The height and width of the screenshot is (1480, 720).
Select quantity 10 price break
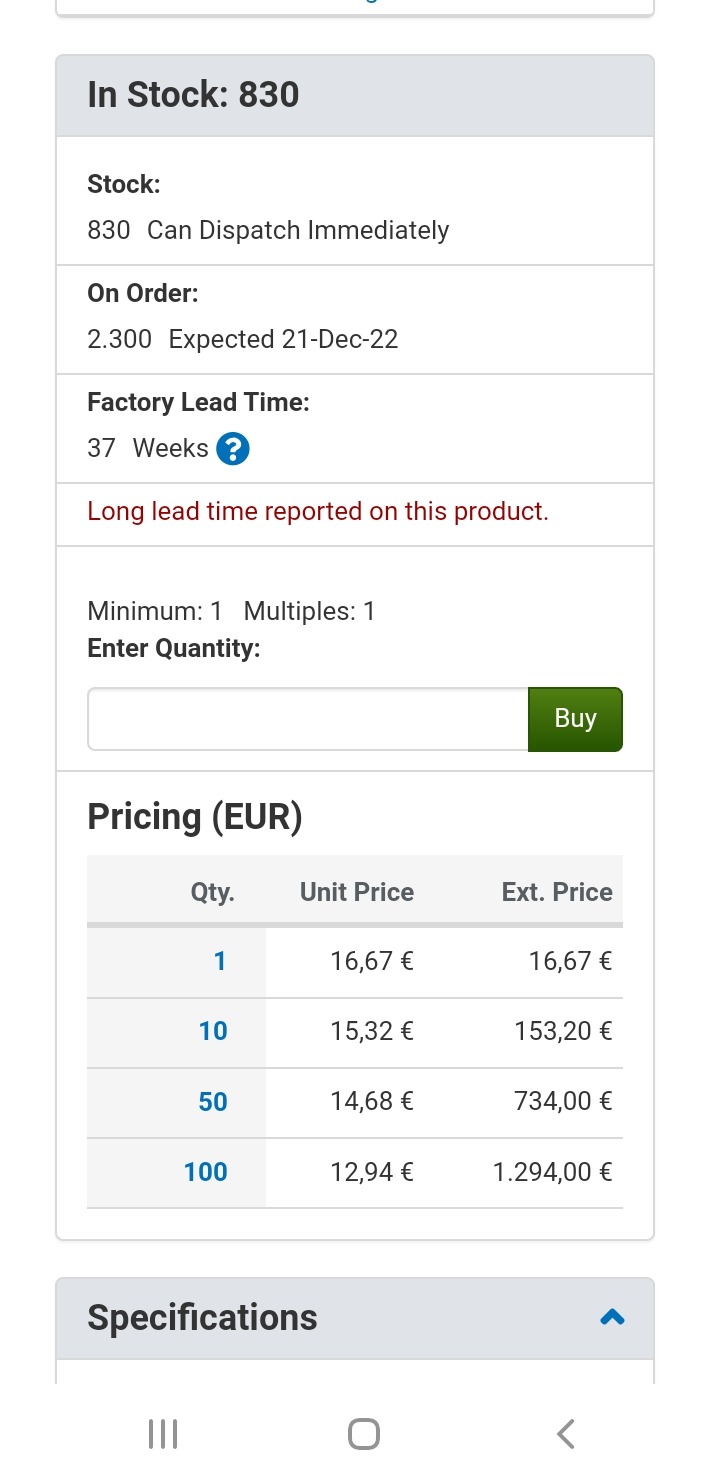(213, 1032)
